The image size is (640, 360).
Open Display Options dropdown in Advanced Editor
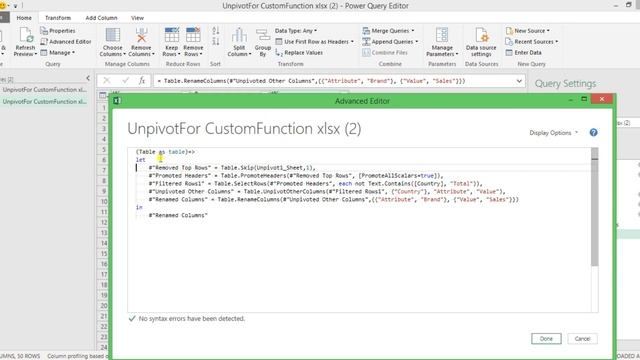tap(553, 133)
